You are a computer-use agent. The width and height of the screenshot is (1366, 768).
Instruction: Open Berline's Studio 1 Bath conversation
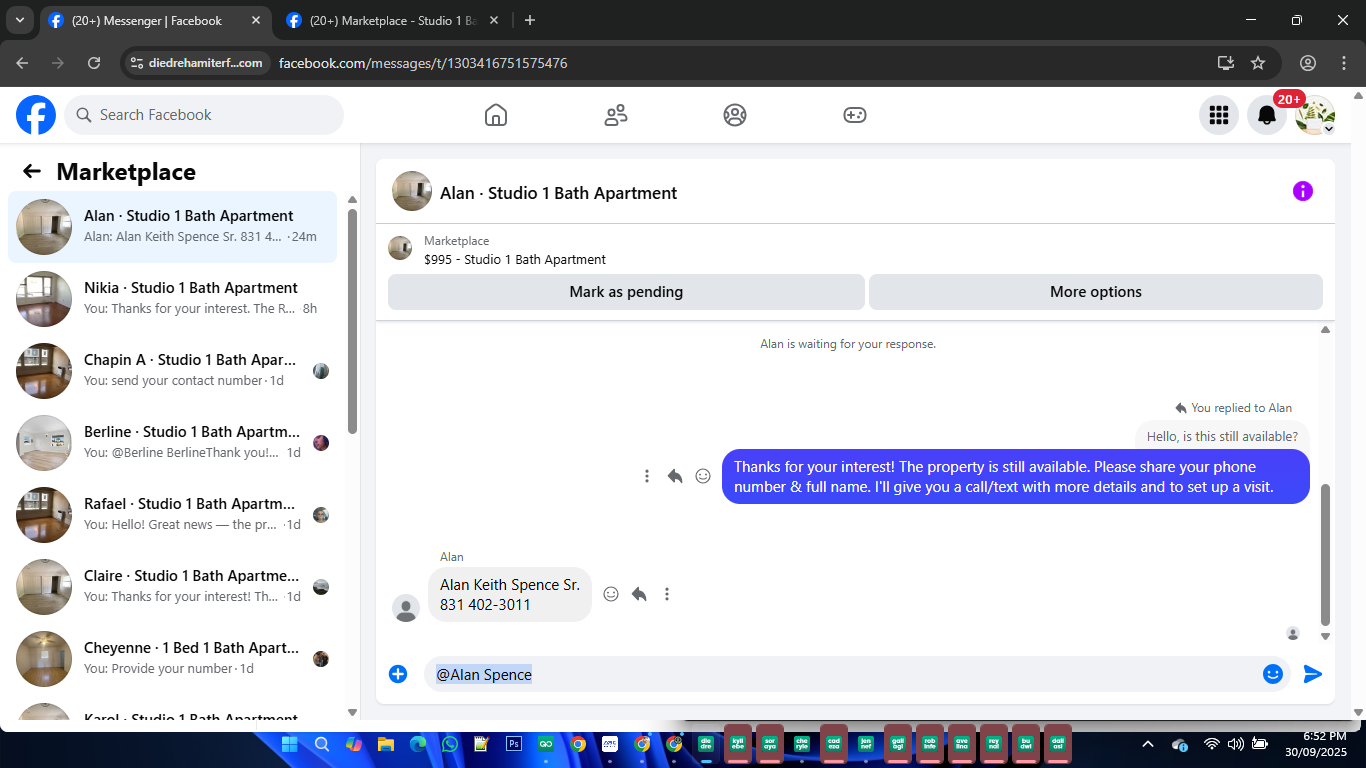(x=172, y=443)
